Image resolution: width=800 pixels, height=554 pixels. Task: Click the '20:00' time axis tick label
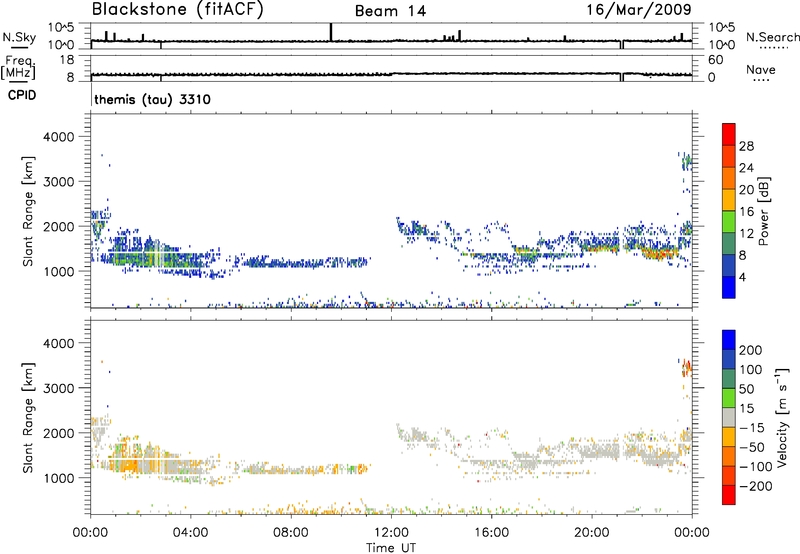[x=591, y=533]
